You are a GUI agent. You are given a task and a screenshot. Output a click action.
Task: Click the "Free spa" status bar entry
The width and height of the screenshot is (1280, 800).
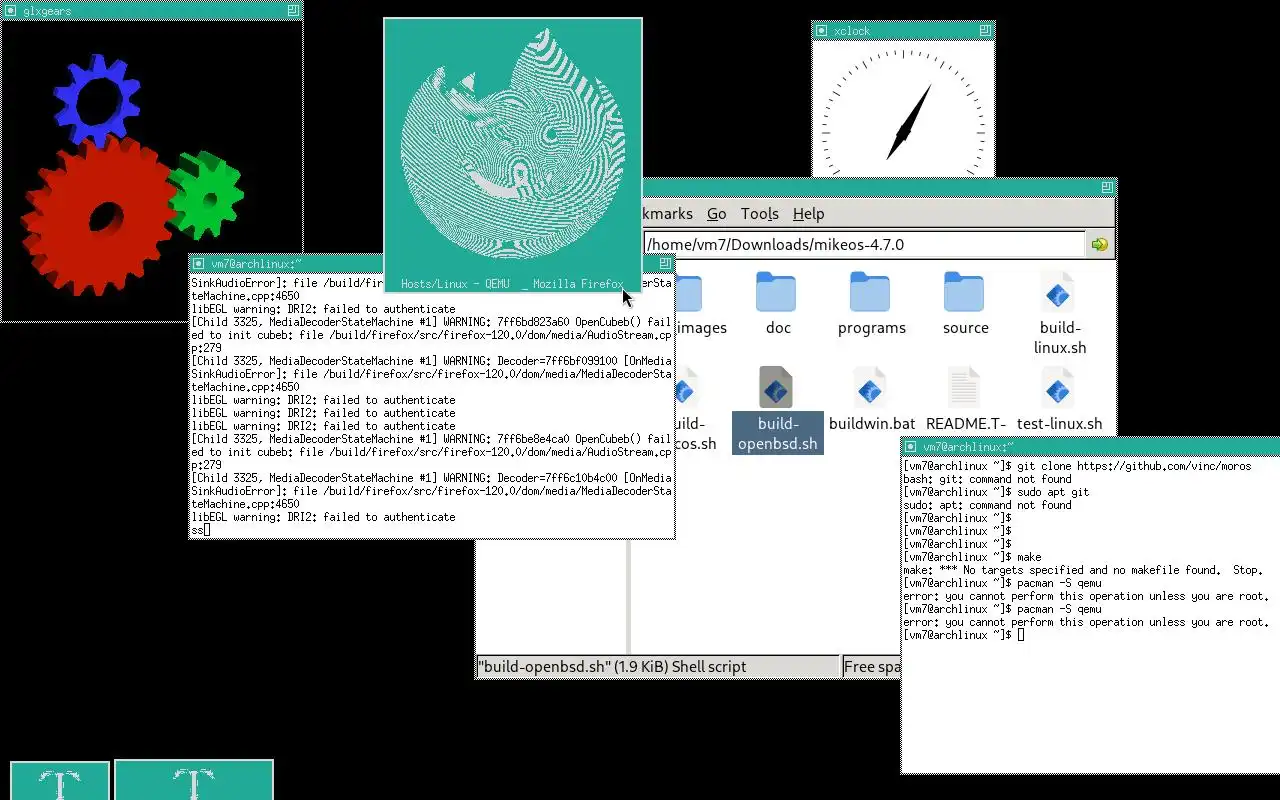click(x=872, y=667)
